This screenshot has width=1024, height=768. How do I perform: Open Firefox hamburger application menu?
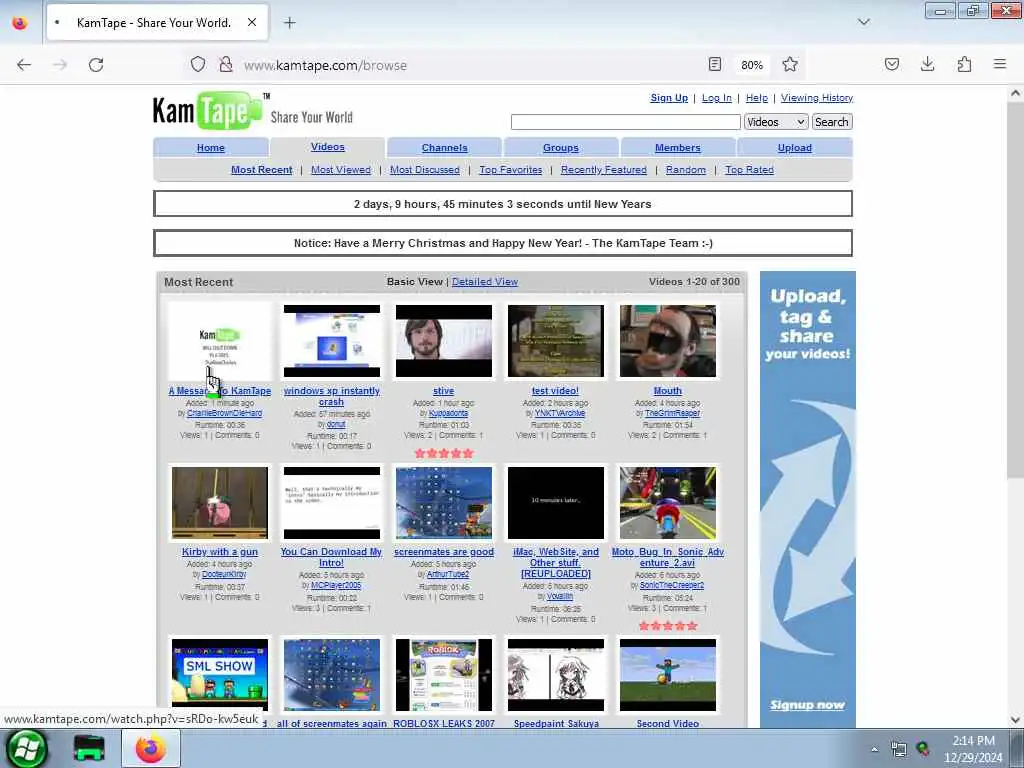(1000, 64)
